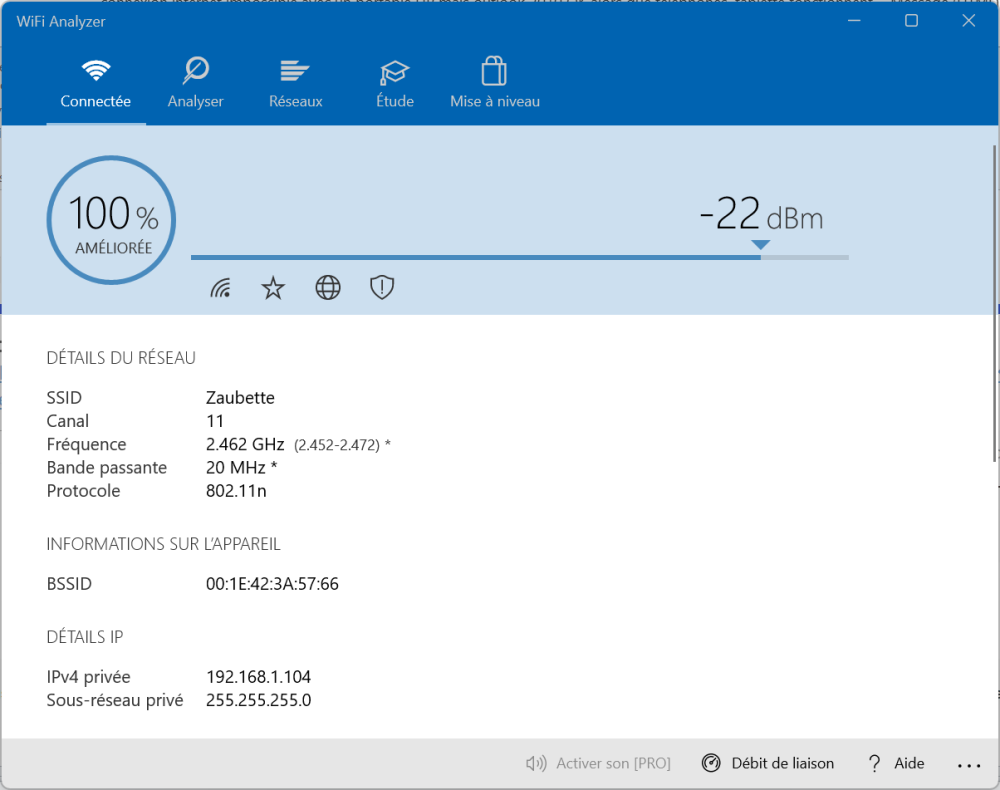Maximize the WiFi Analyzer window
1000x790 pixels.
tap(911, 21)
